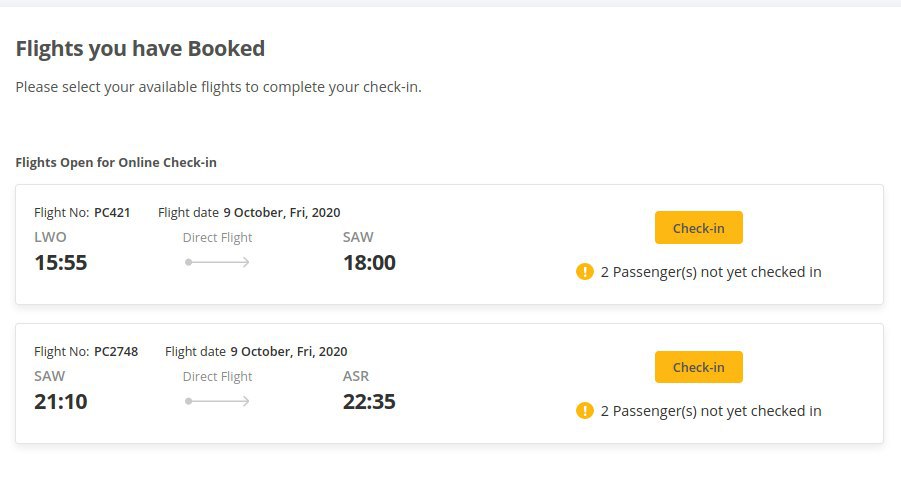Click departure time 21:10
Image resolution: width=901 pixels, height=480 pixels.
click(x=61, y=402)
